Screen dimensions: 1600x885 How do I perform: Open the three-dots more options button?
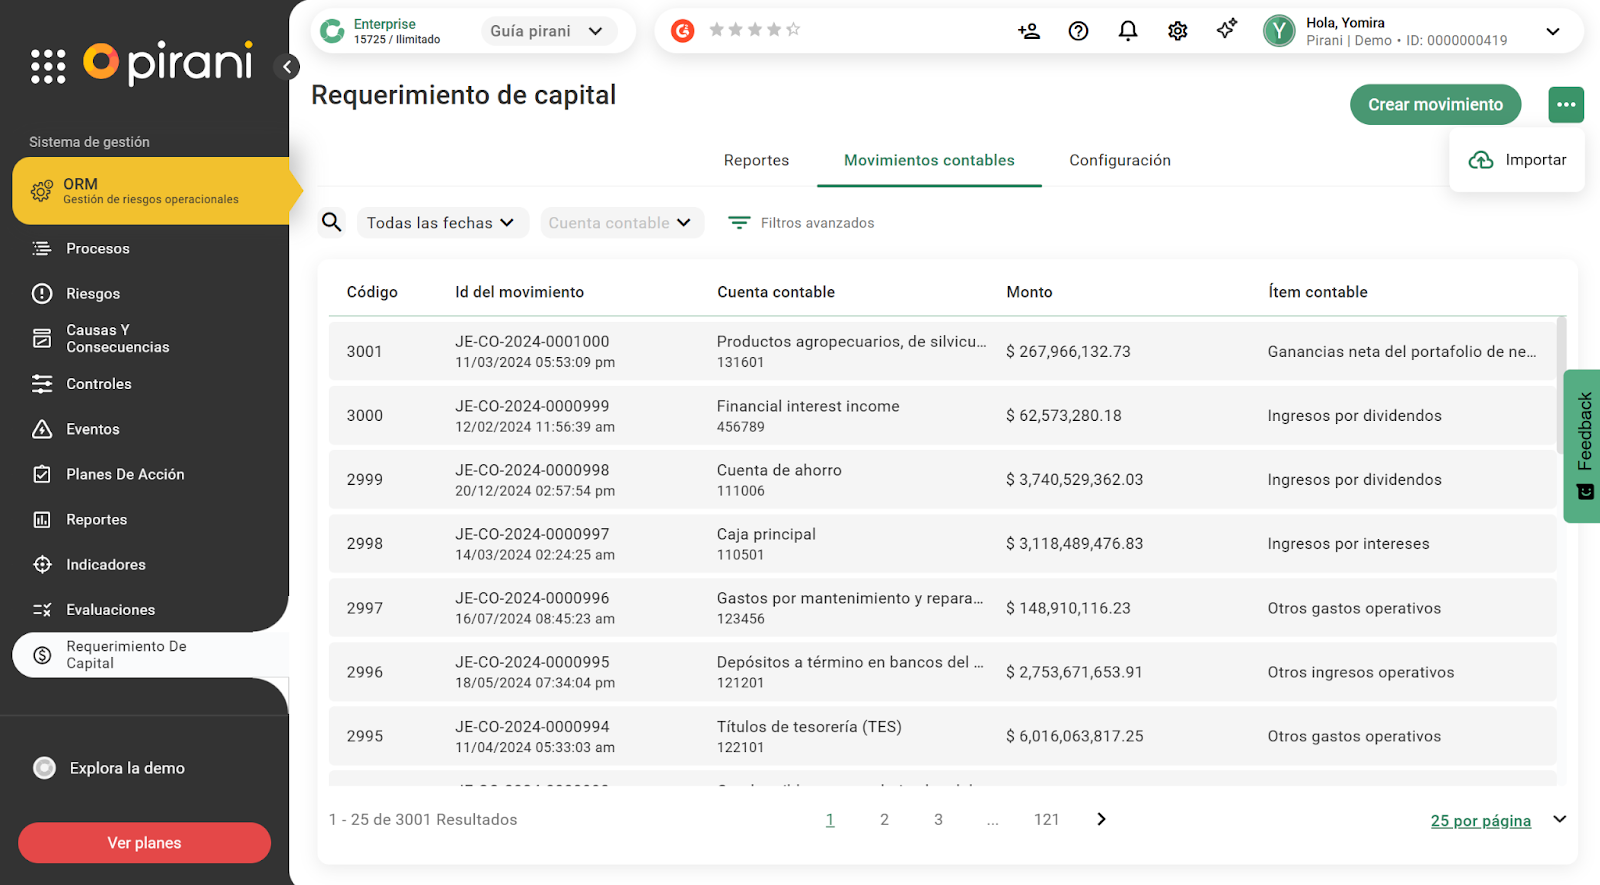point(1566,104)
